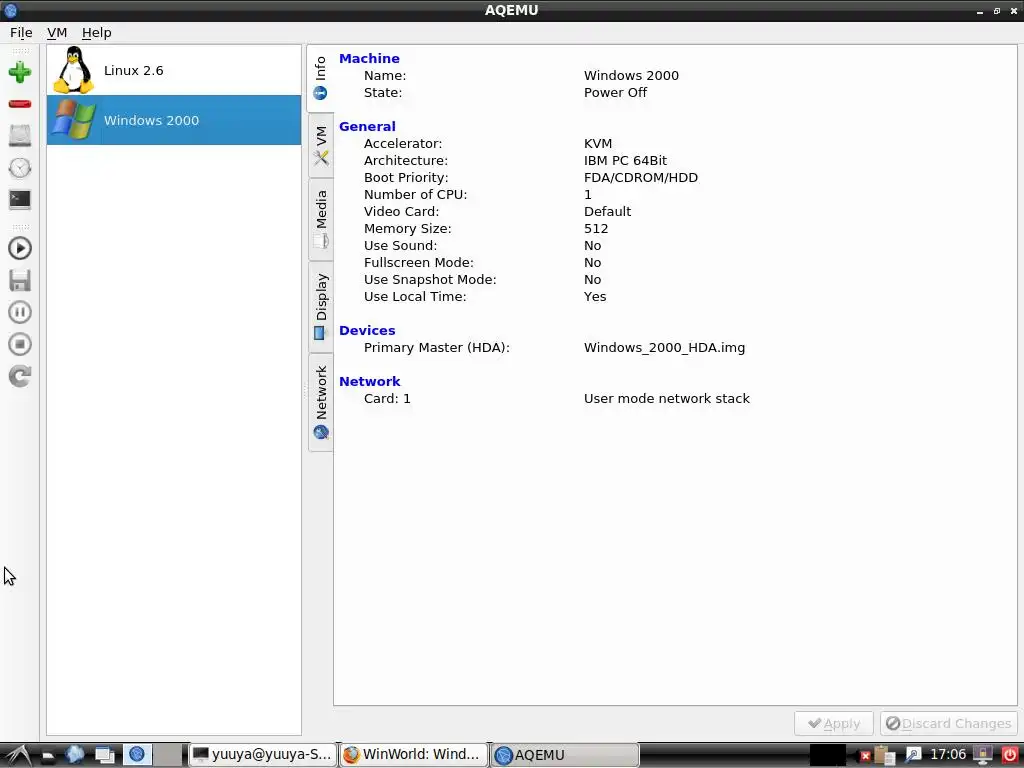The width and height of the screenshot is (1024, 768).
Task: Click the AQEMU title bar app icon
Action: [10, 10]
